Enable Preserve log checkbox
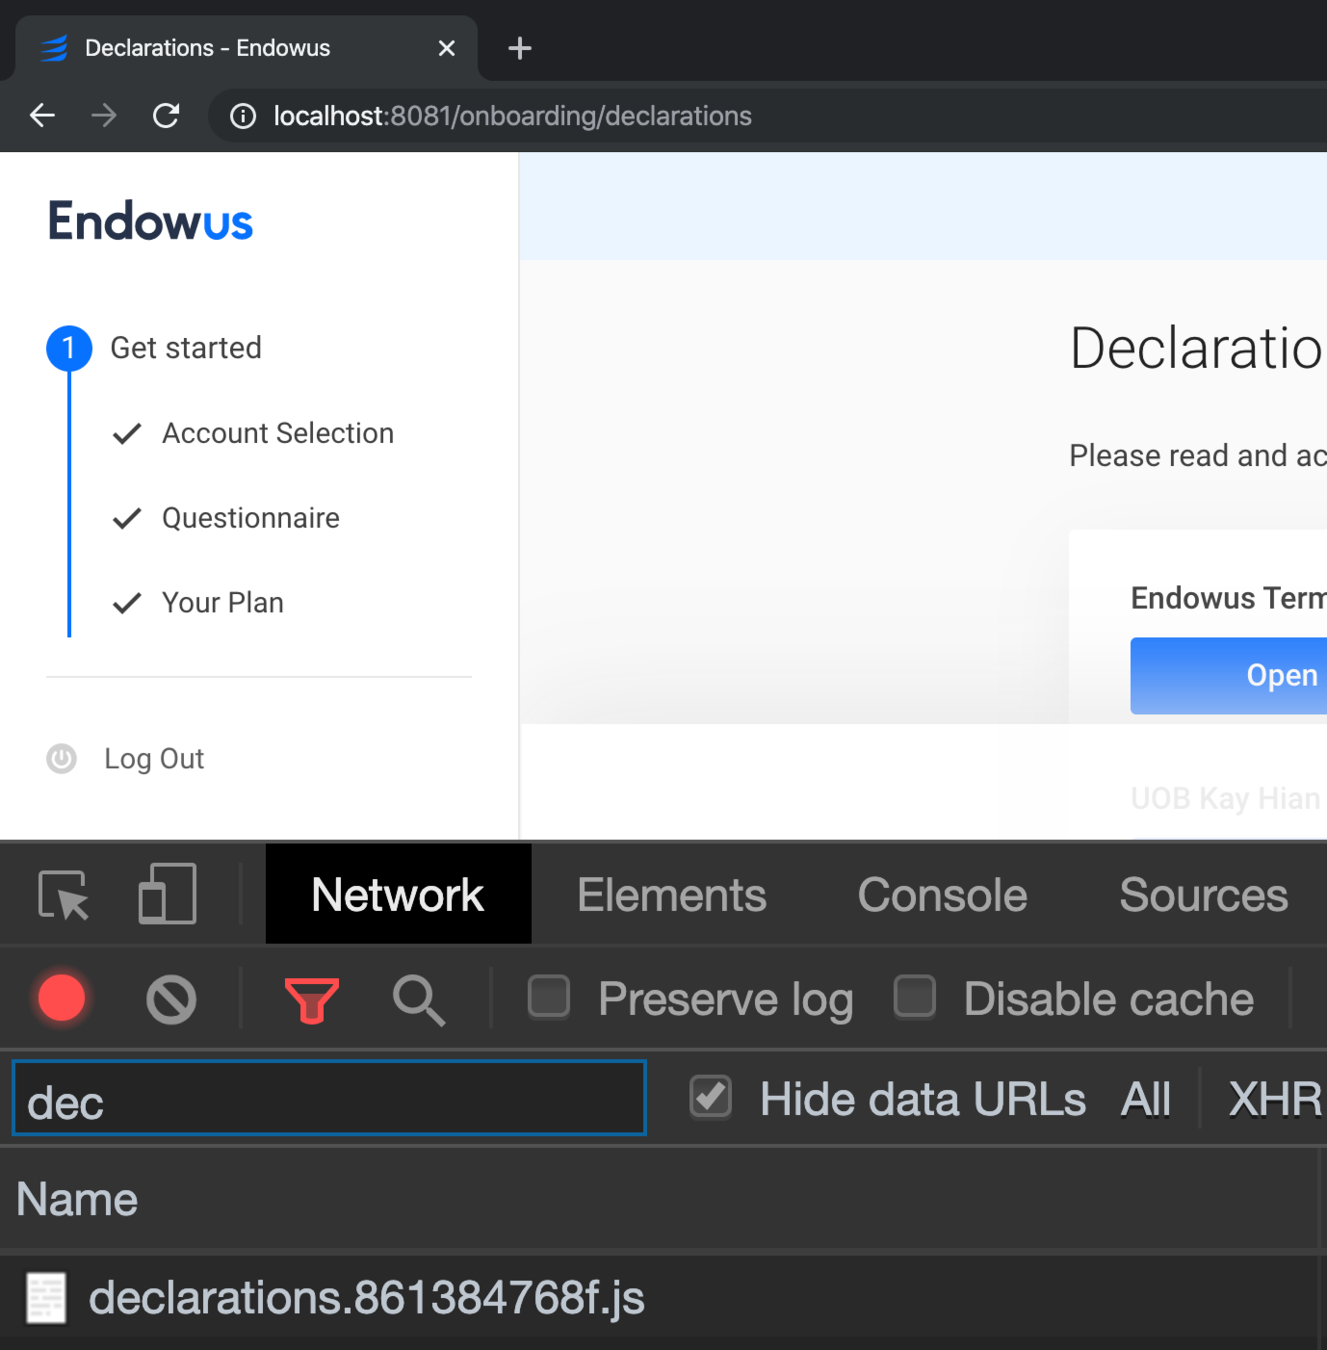Screen dimensions: 1327x1350 (x=549, y=997)
